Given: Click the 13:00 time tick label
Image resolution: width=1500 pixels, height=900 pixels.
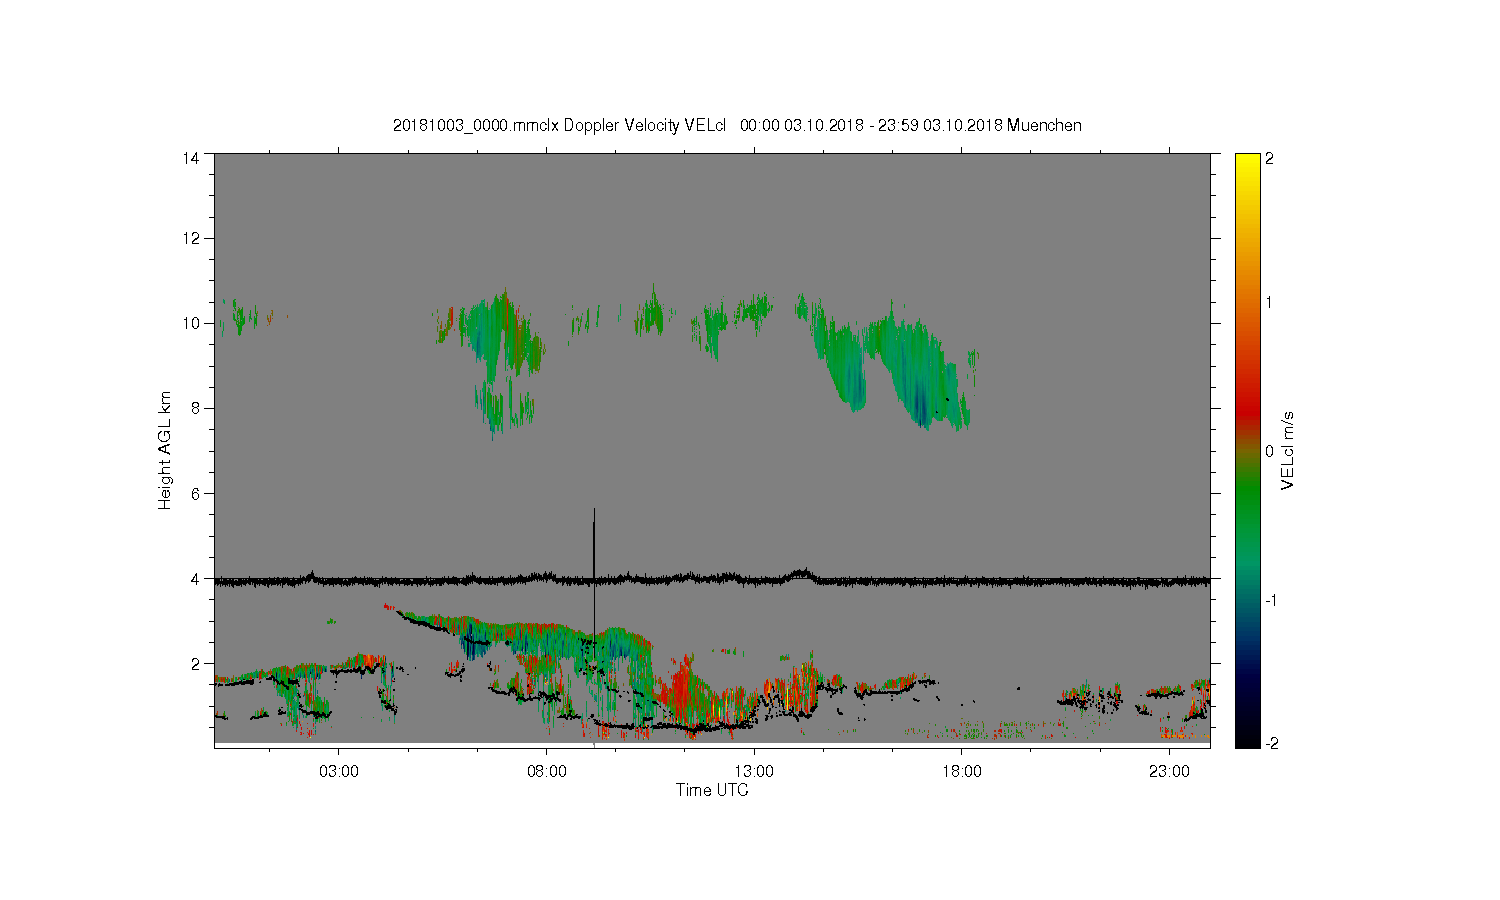Looking at the screenshot, I should coord(754,772).
